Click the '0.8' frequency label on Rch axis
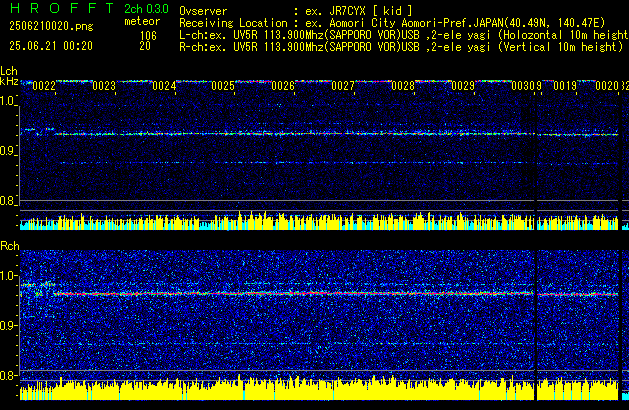Screen dimensions: 629x410 pyautogui.click(x=8, y=375)
